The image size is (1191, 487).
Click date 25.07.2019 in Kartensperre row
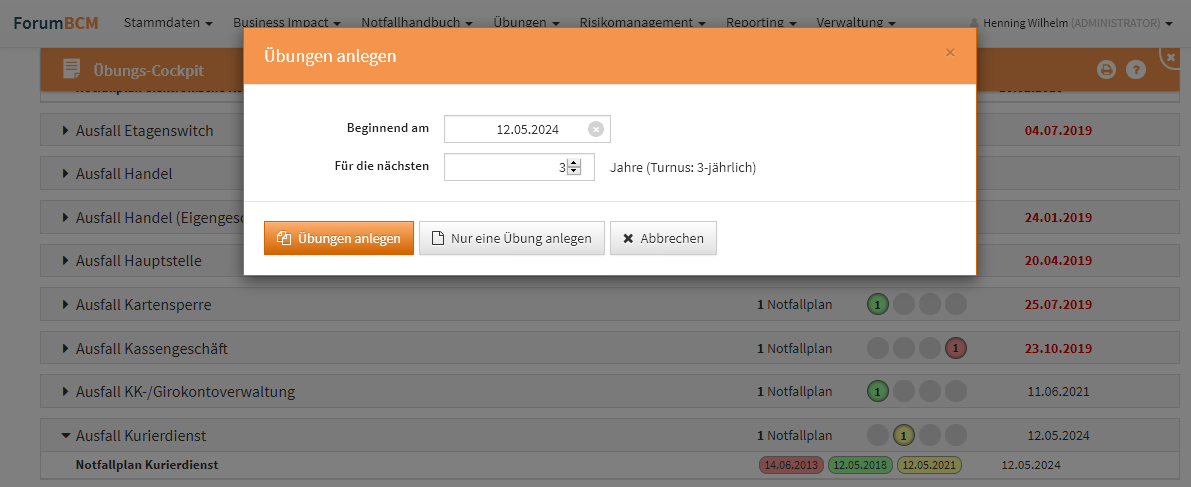[x=1058, y=305]
